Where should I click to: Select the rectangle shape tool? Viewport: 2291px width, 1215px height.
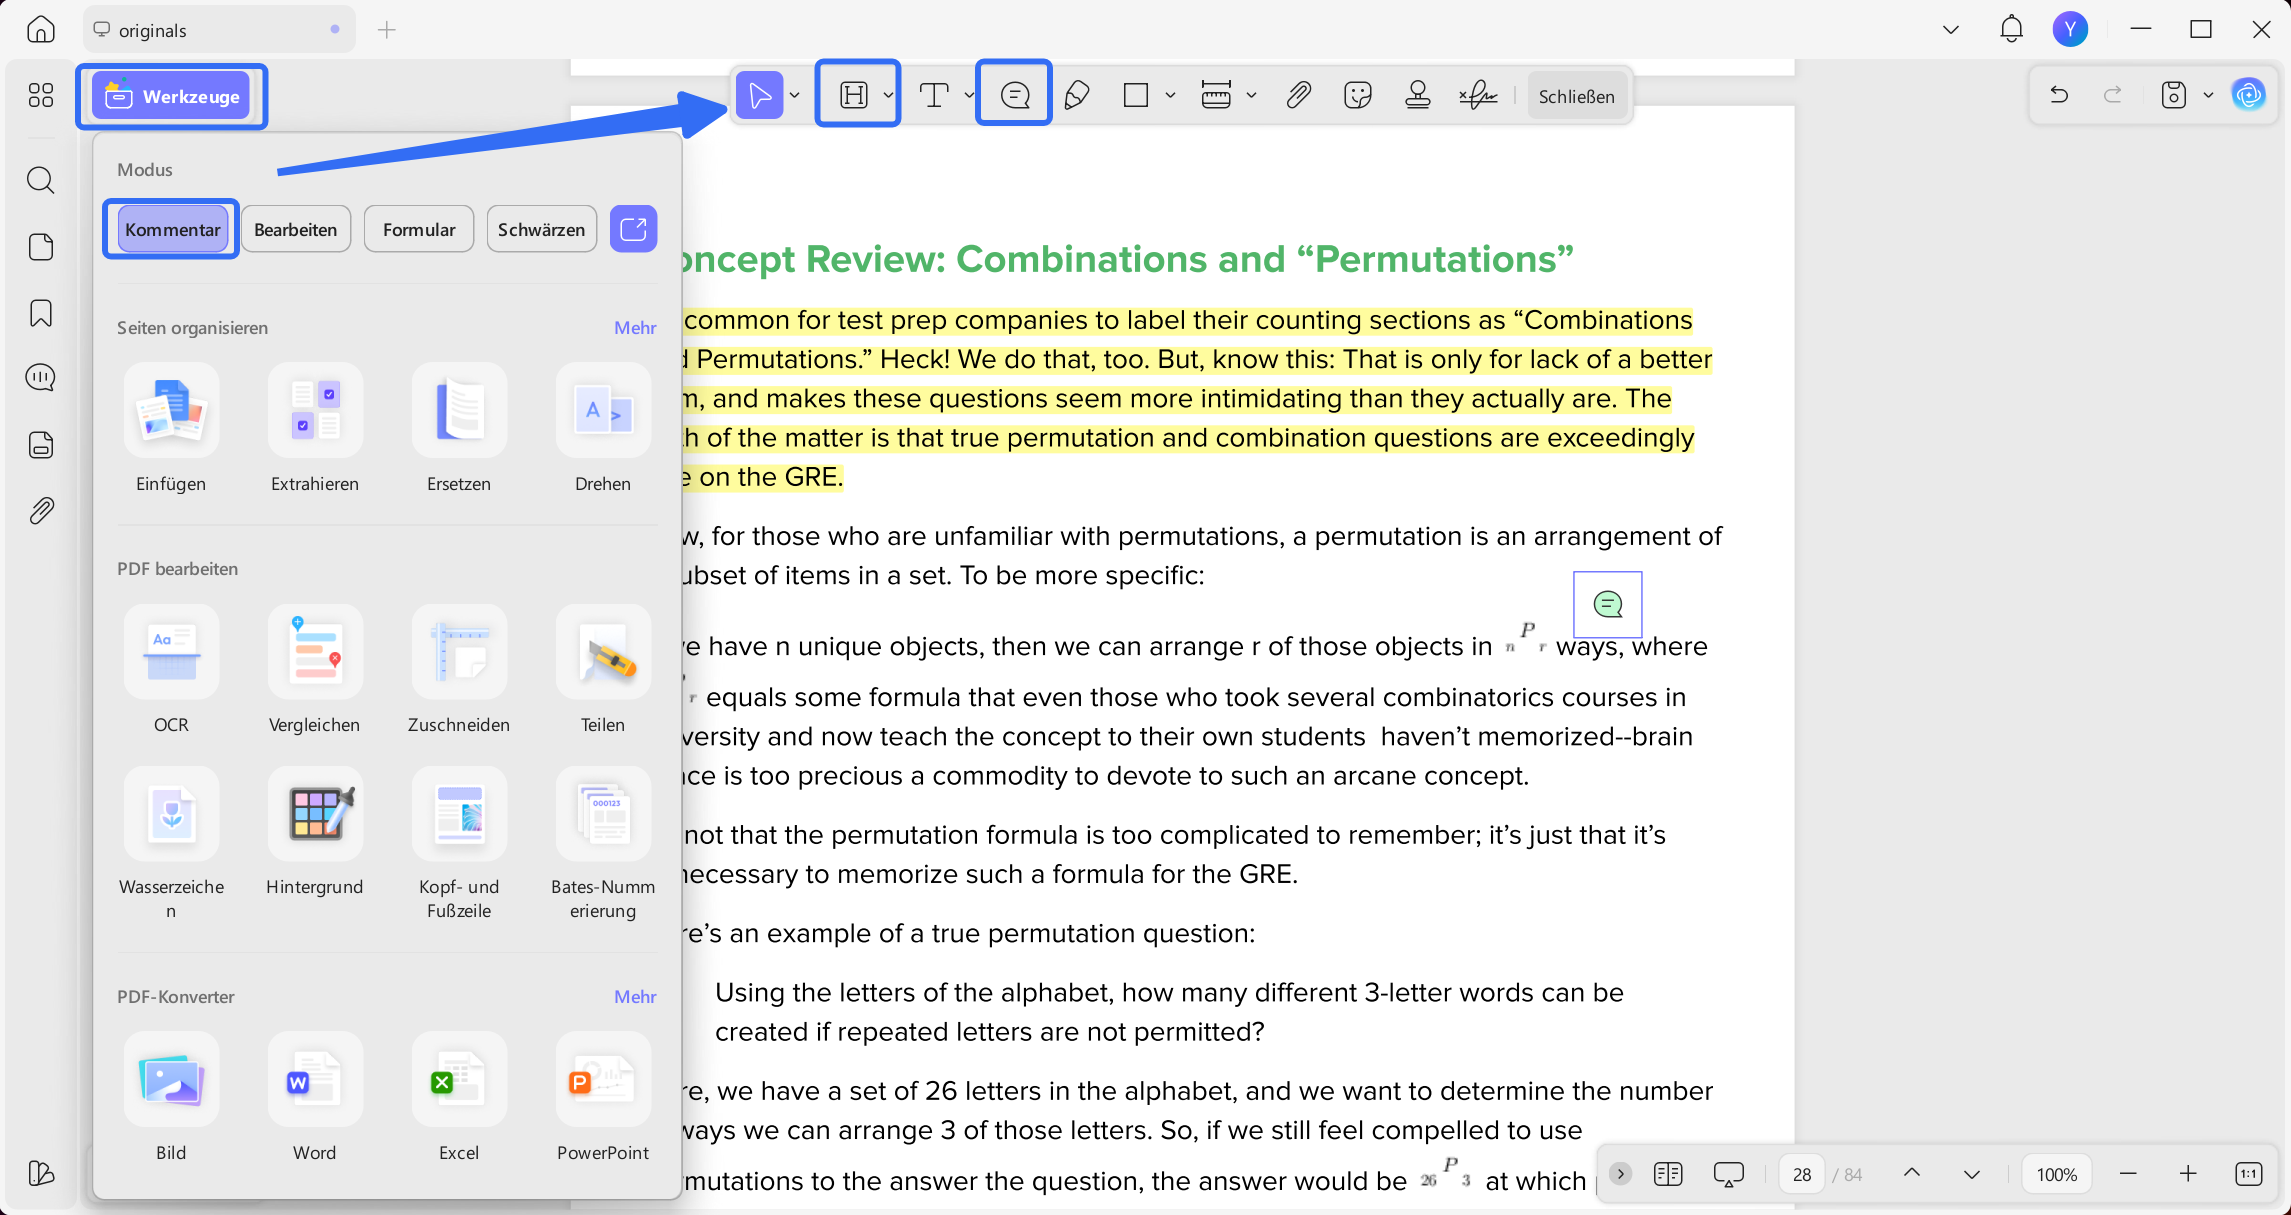[1136, 95]
